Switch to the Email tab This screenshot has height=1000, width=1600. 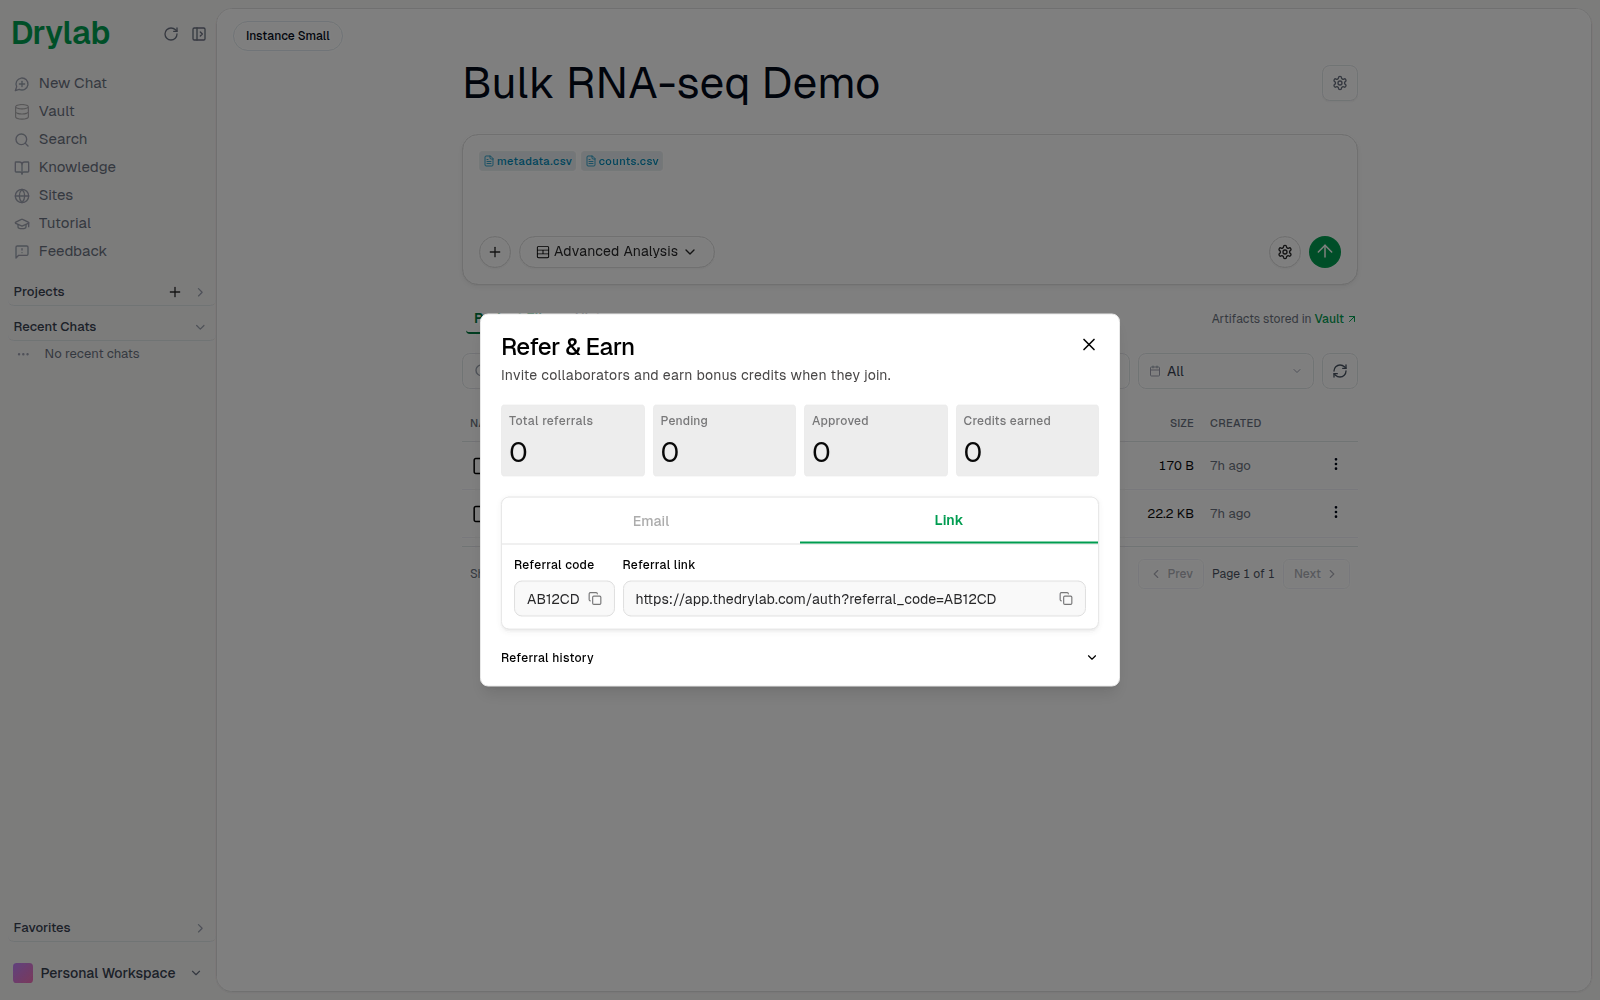pos(651,521)
